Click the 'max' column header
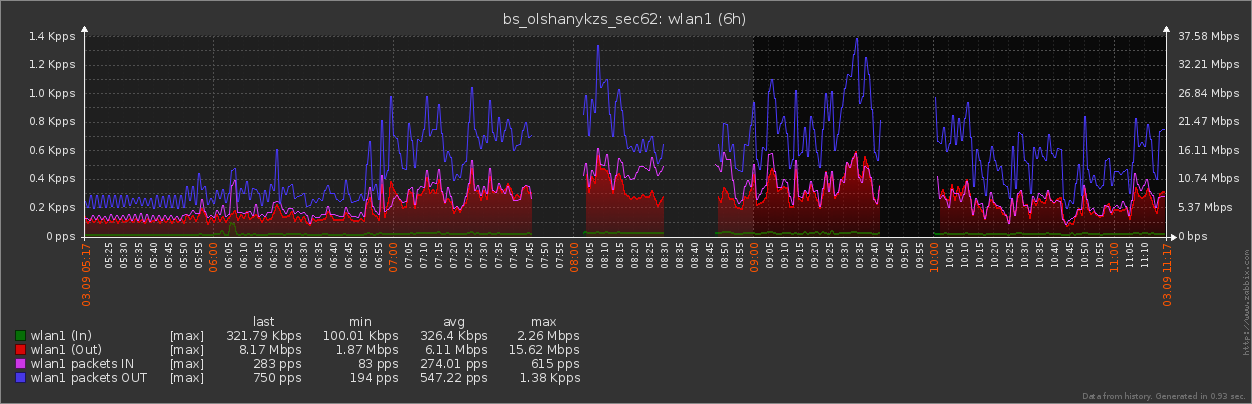This screenshot has width=1252, height=404. click(544, 322)
